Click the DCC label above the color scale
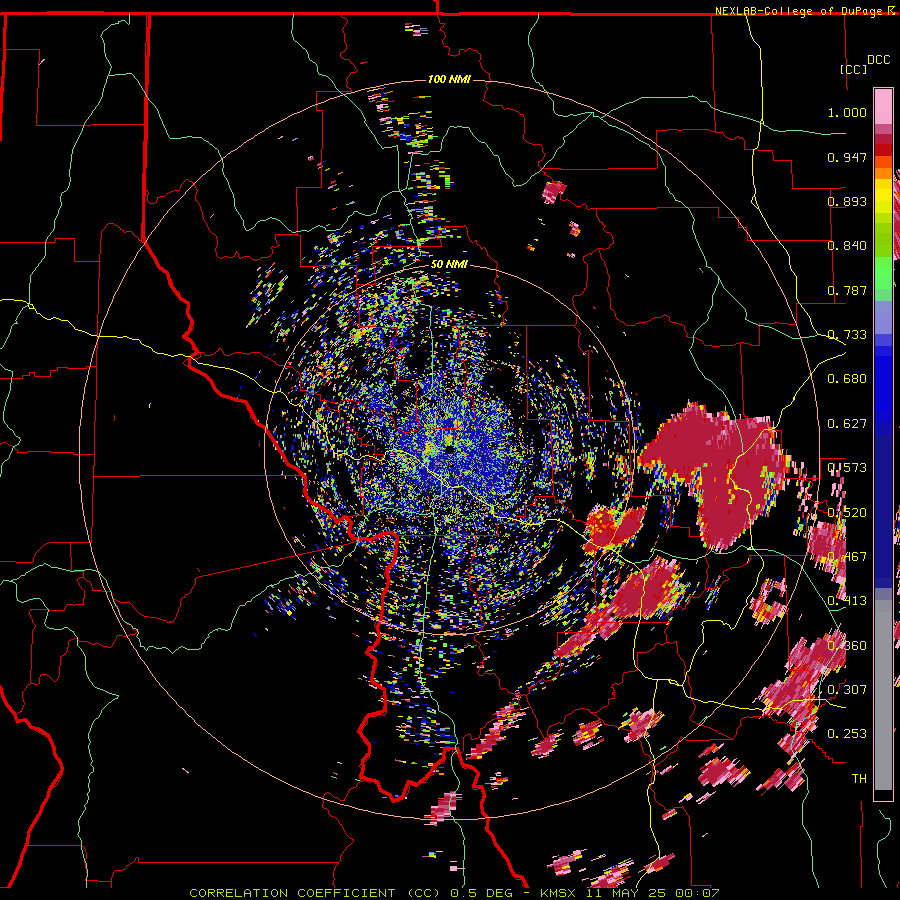This screenshot has width=900, height=900. pos(878,60)
